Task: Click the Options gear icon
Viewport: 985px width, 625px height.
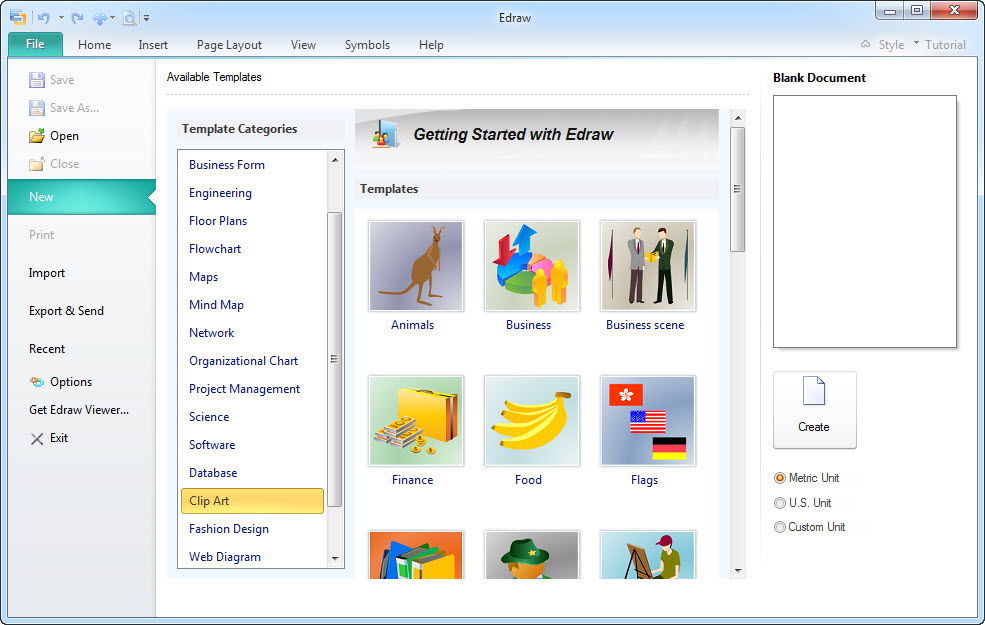Action: [x=36, y=382]
